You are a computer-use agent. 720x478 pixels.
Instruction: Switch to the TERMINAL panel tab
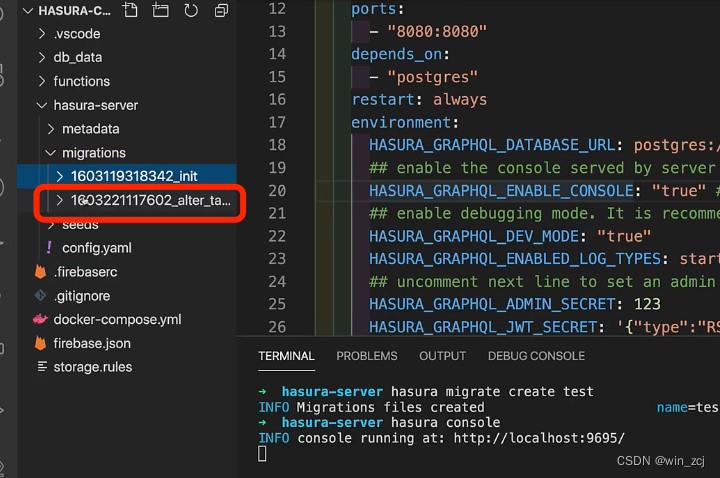(287, 356)
